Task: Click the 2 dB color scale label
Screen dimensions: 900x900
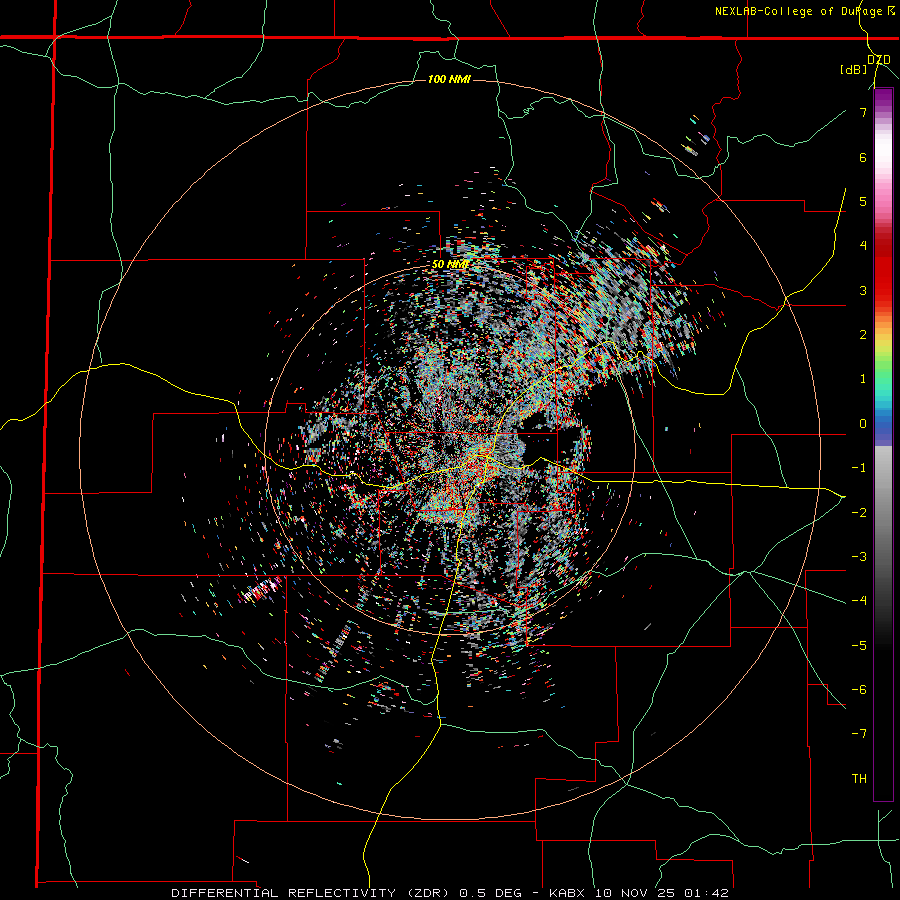Action: (x=863, y=335)
